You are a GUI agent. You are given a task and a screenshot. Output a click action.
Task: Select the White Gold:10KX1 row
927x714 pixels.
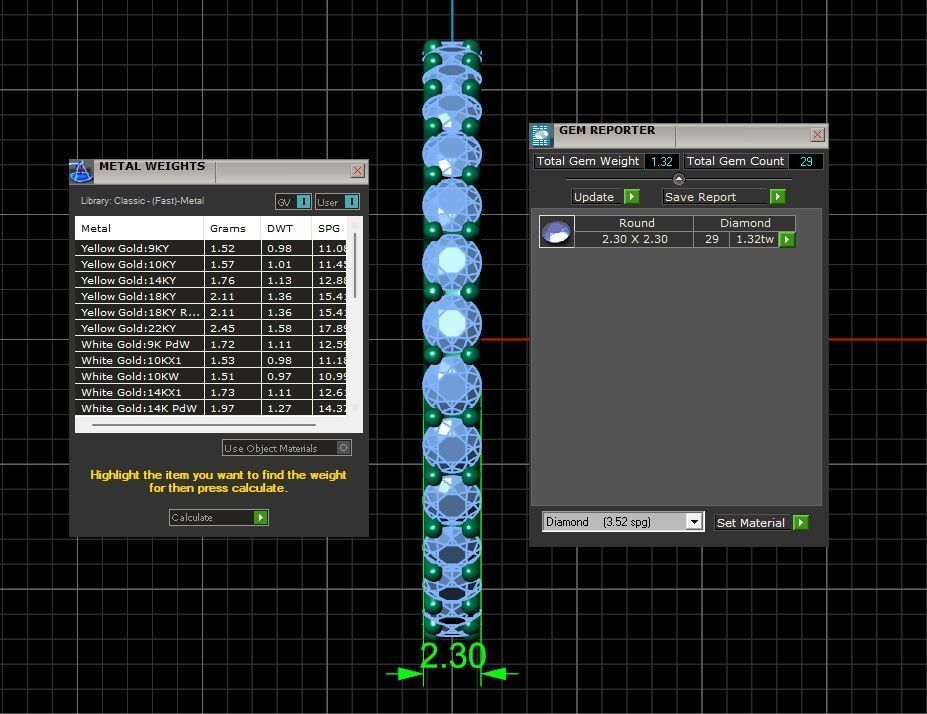[210, 360]
